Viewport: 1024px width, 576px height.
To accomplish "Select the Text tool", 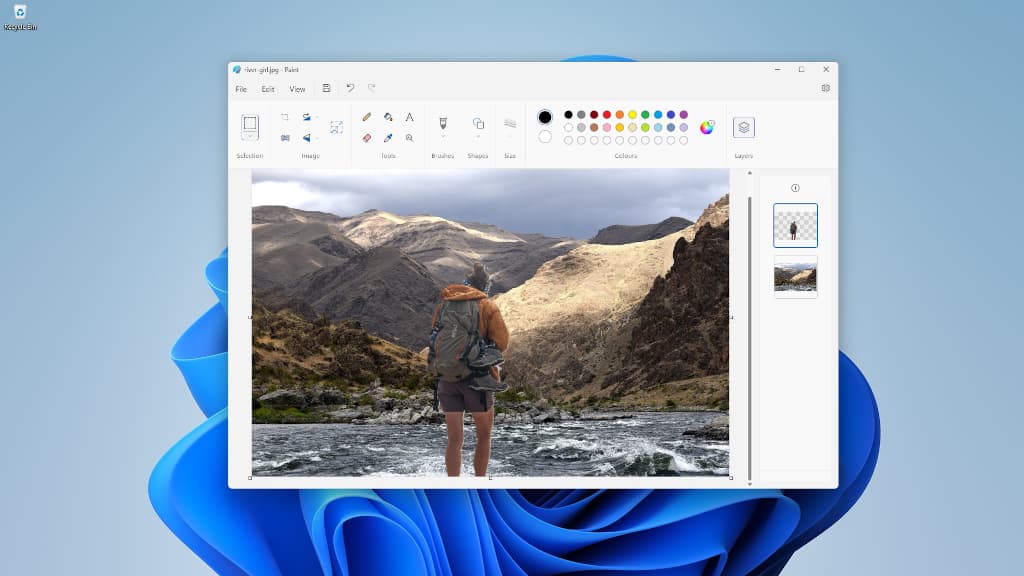I will tap(410, 117).
